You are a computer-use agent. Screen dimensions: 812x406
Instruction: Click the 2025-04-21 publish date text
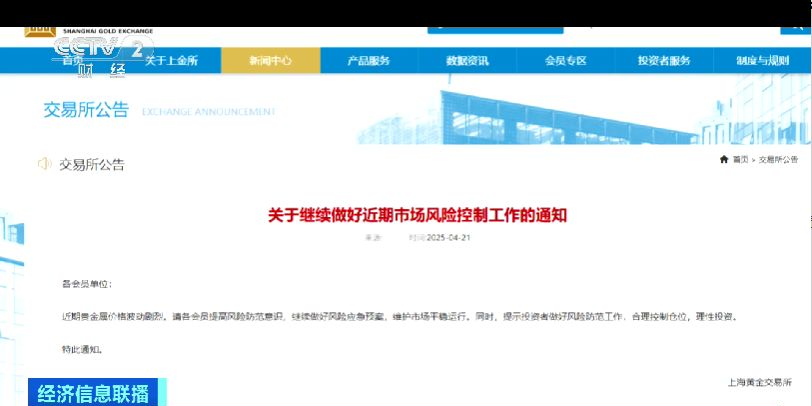coord(433,238)
